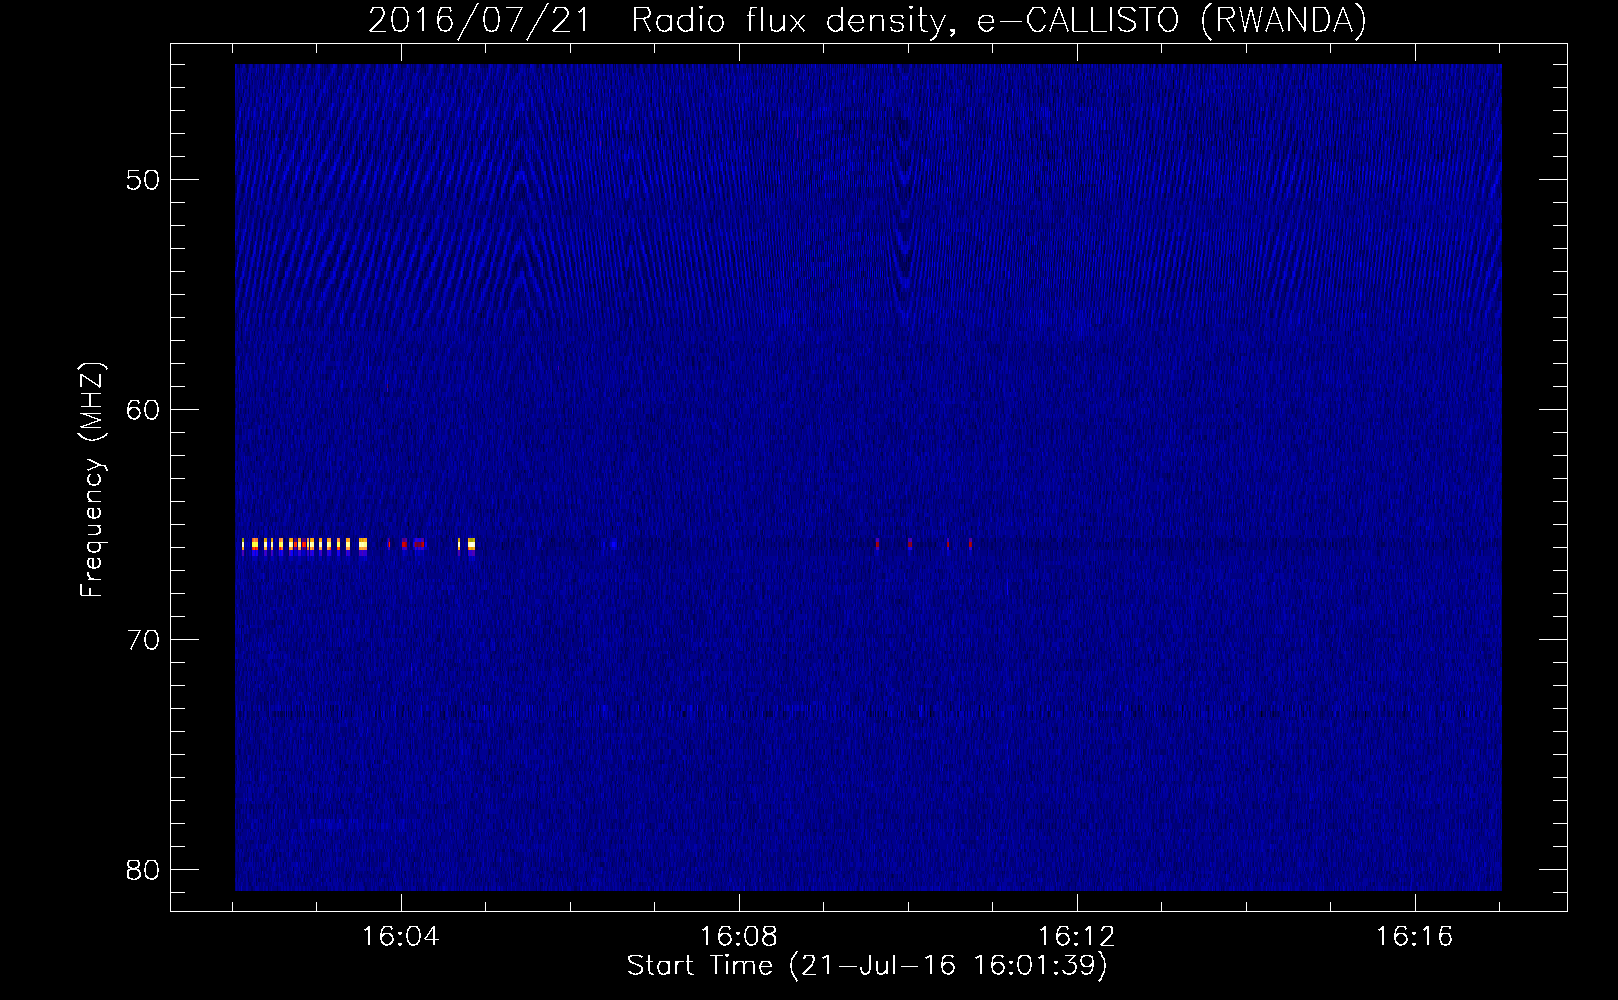Click the '50' frequency tick label
1618x1000 pixels.
(x=144, y=180)
